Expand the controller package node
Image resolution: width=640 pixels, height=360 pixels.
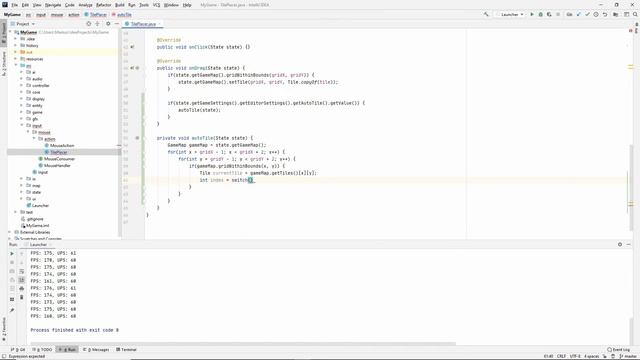click(22, 85)
